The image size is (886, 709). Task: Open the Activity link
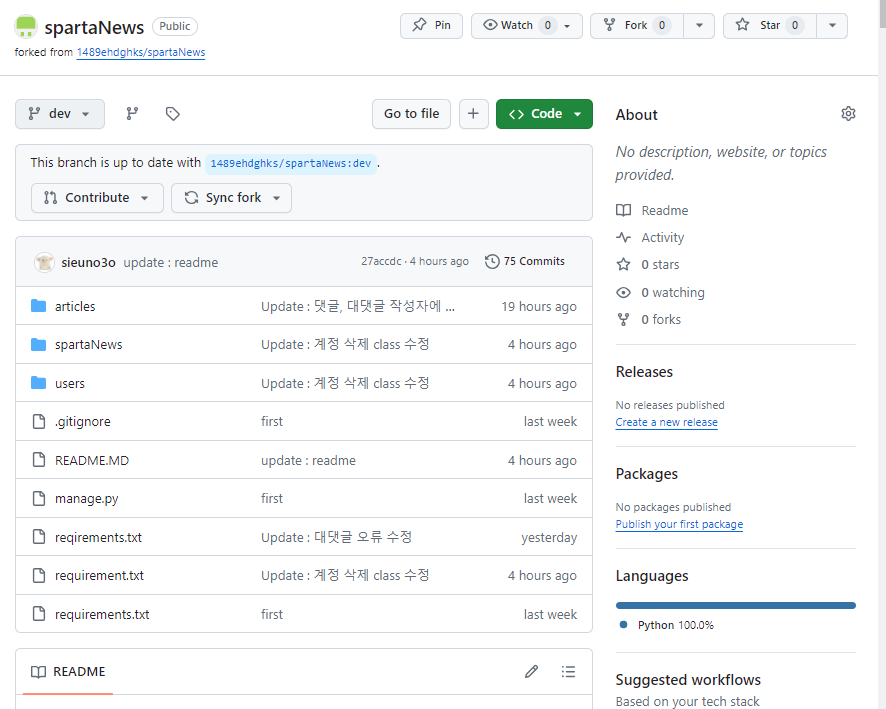[x=662, y=237]
